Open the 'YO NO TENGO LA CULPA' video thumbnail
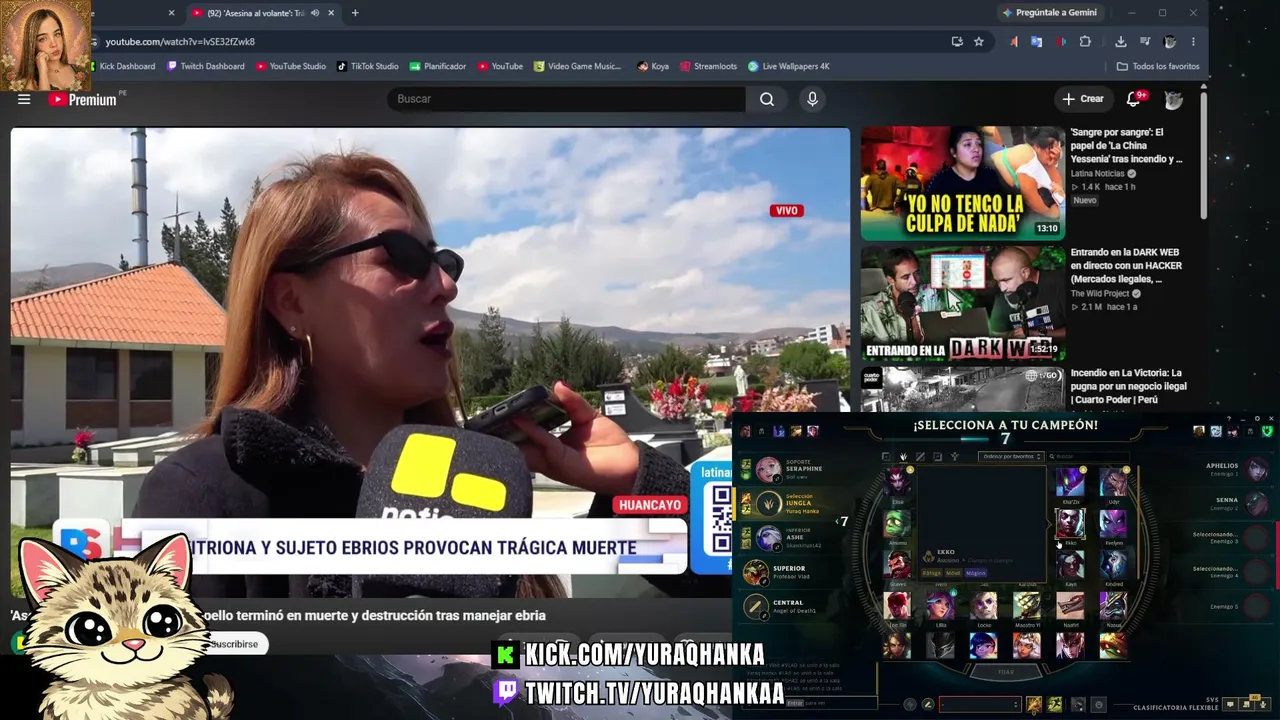Screen dimensions: 1280x720 point(963,183)
